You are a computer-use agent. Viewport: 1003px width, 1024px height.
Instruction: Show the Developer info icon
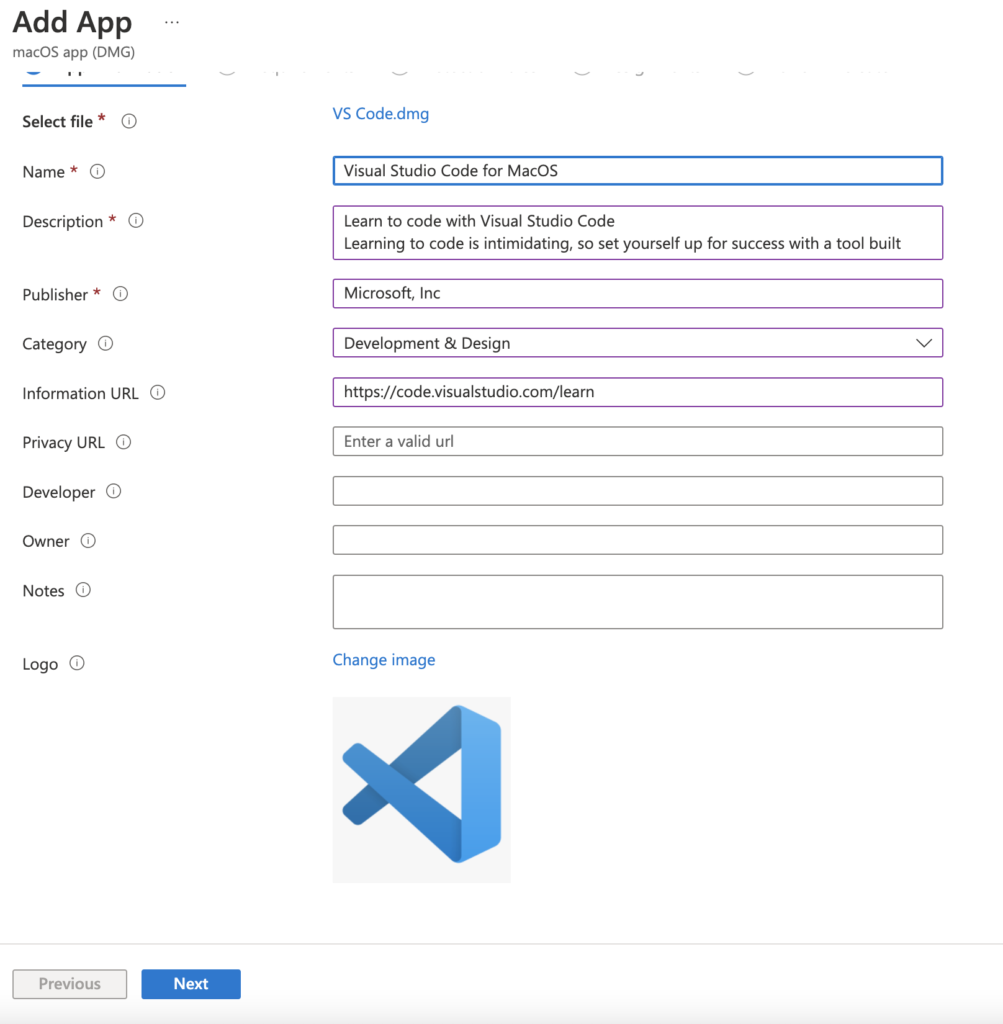click(114, 491)
